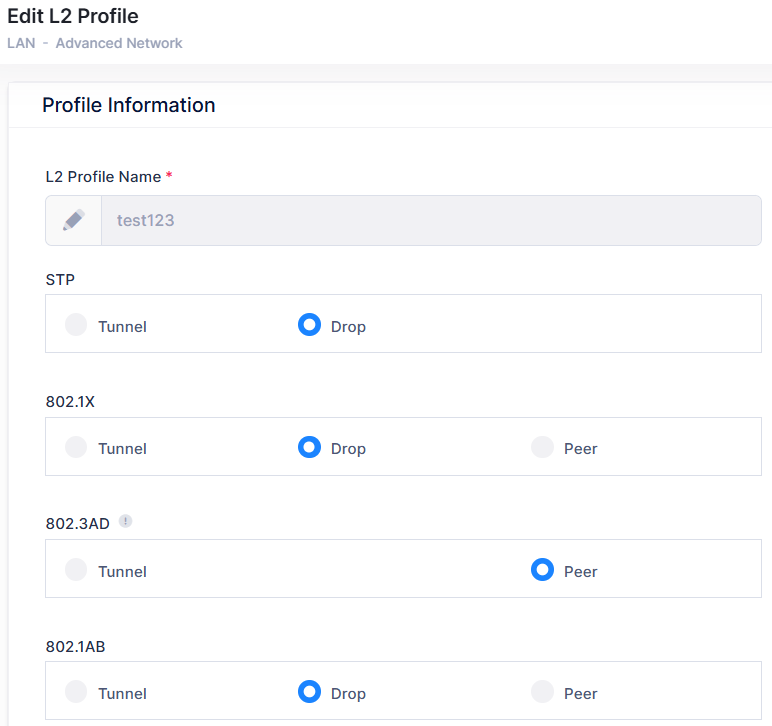Screen dimensions: 772x726
Task: Choose Tunnel option under 802.1X
Action: click(76, 447)
